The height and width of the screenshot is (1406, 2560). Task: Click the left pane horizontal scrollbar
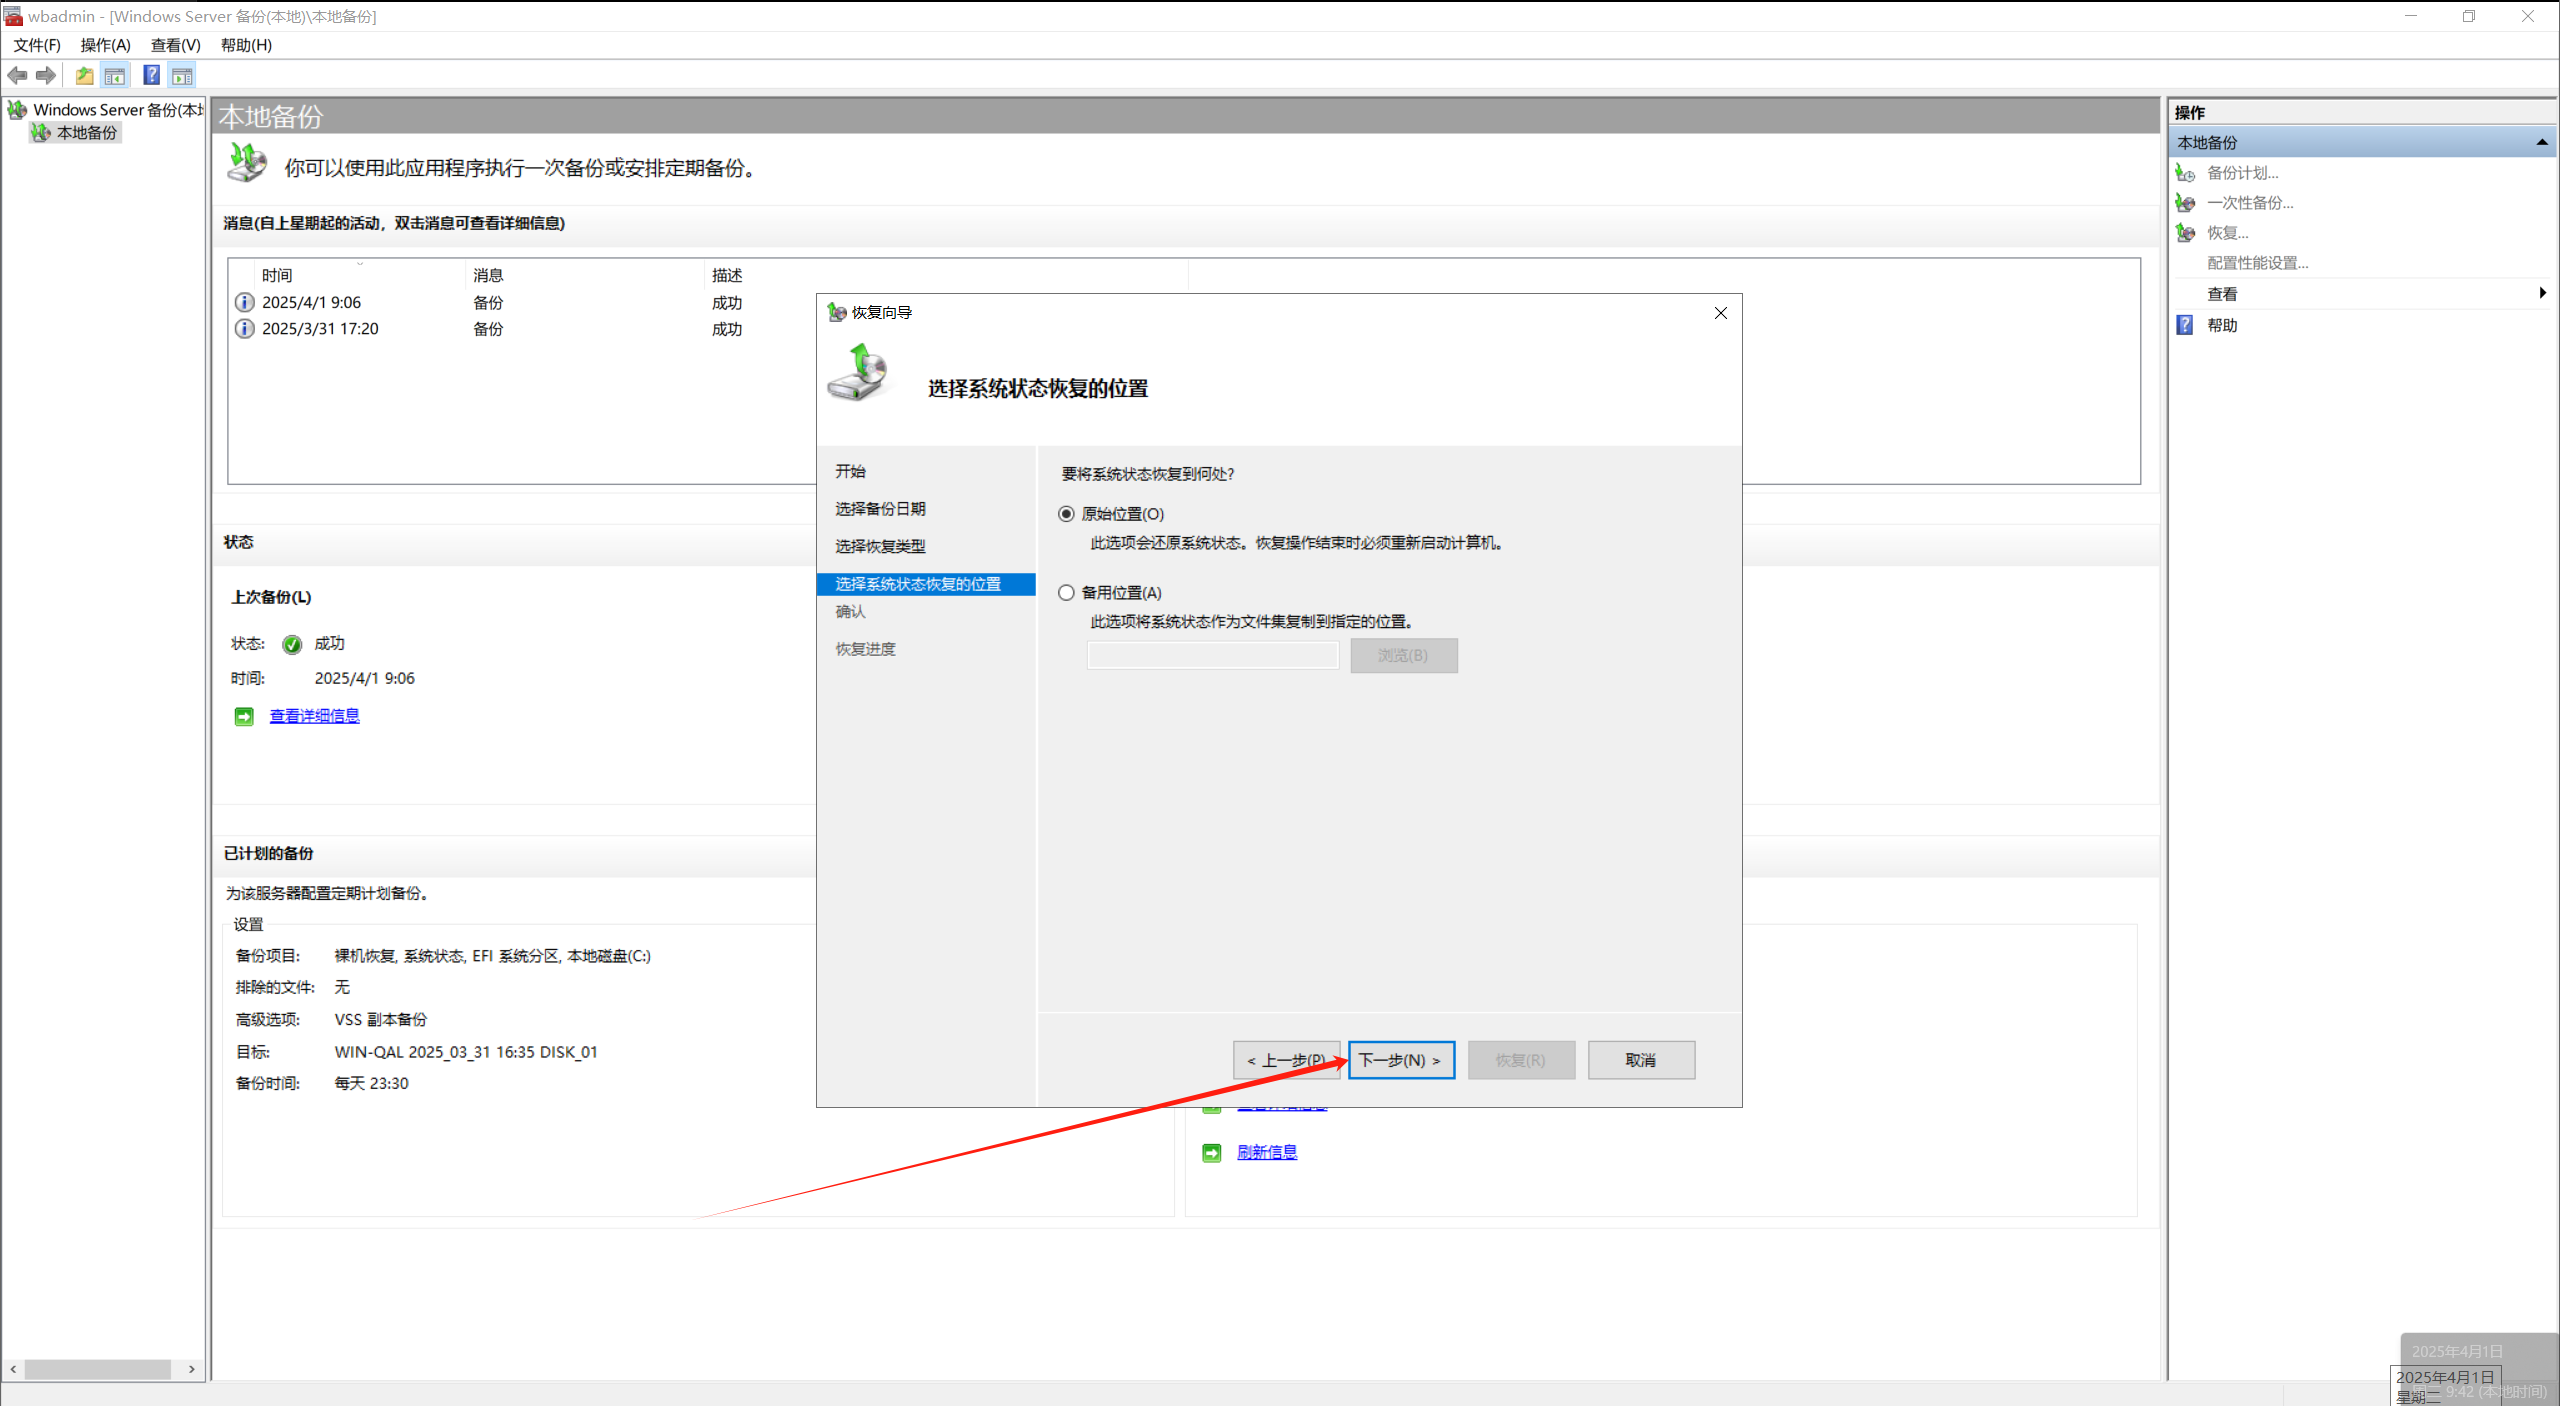click(x=97, y=1369)
